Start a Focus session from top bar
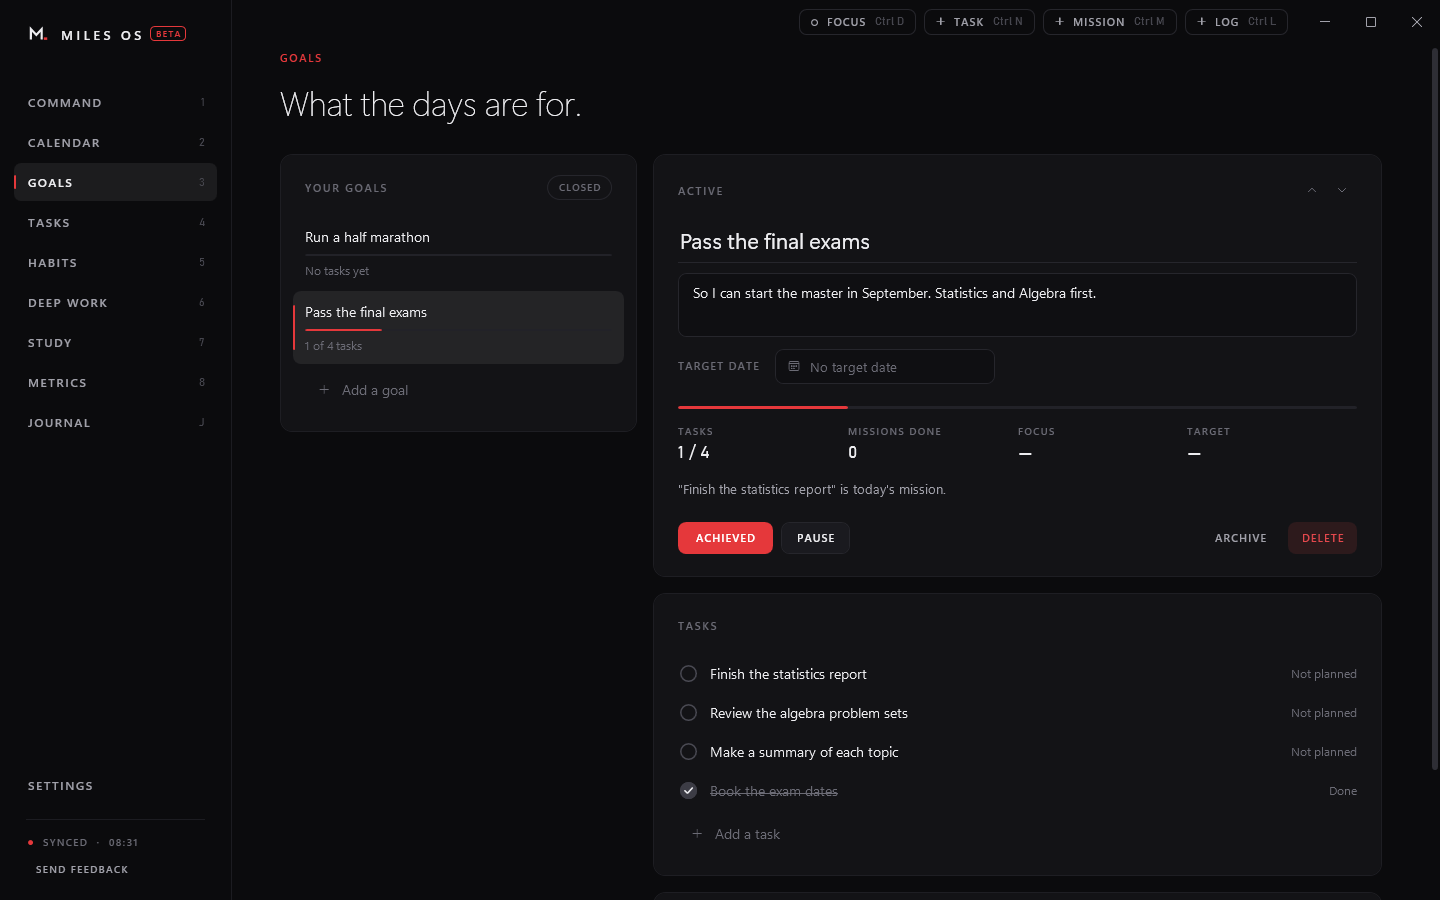 pyautogui.click(x=857, y=22)
